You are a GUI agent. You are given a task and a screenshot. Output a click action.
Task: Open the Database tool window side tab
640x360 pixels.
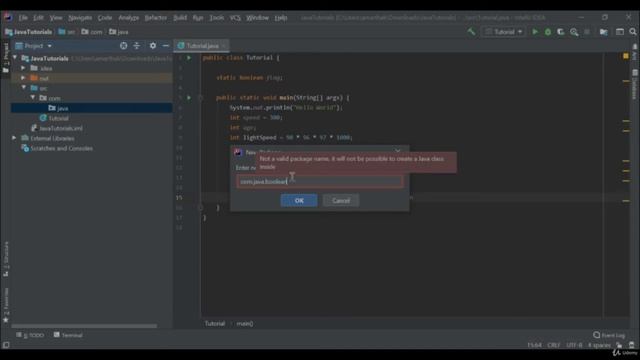point(635,84)
